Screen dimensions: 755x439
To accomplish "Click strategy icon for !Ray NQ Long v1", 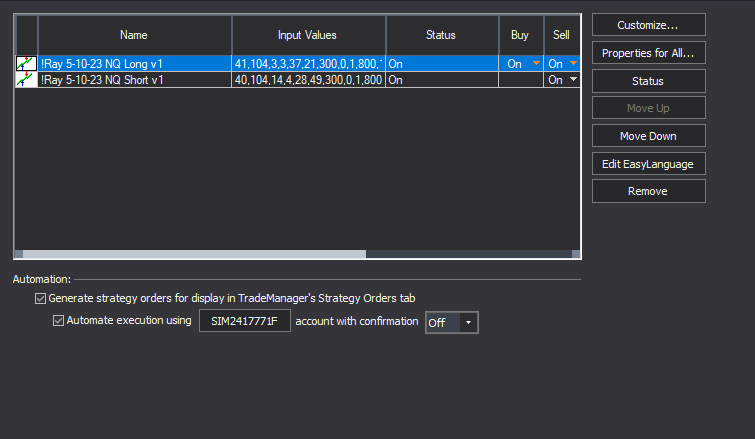I will point(26,64).
